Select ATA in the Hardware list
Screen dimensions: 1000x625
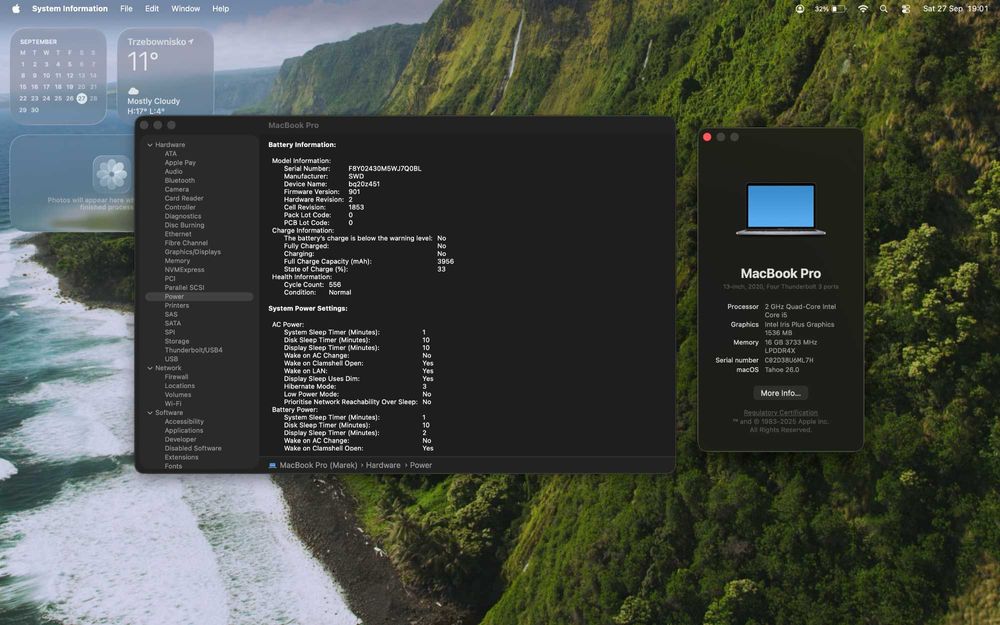click(x=170, y=154)
